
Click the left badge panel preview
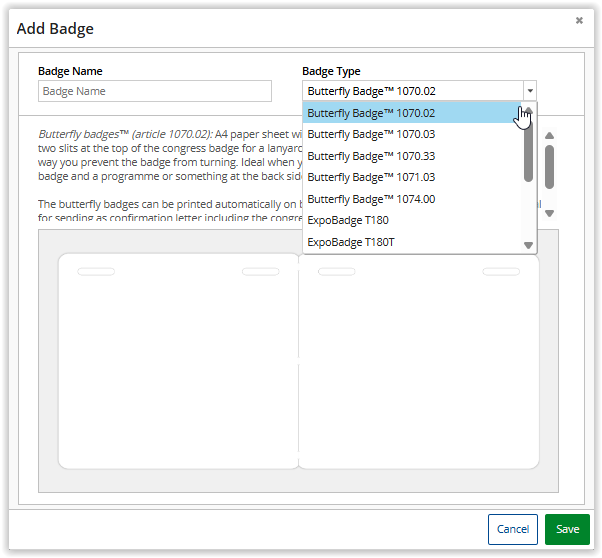[x=178, y=361]
